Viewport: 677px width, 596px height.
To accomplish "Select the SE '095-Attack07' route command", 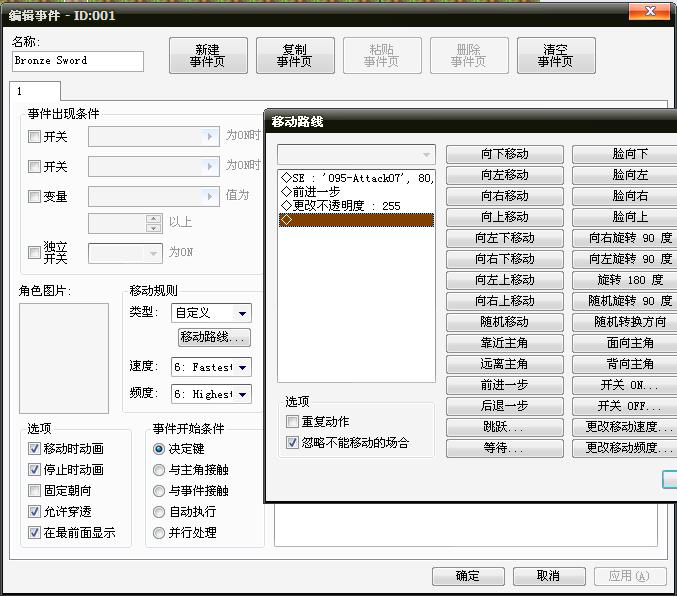I will coord(357,178).
